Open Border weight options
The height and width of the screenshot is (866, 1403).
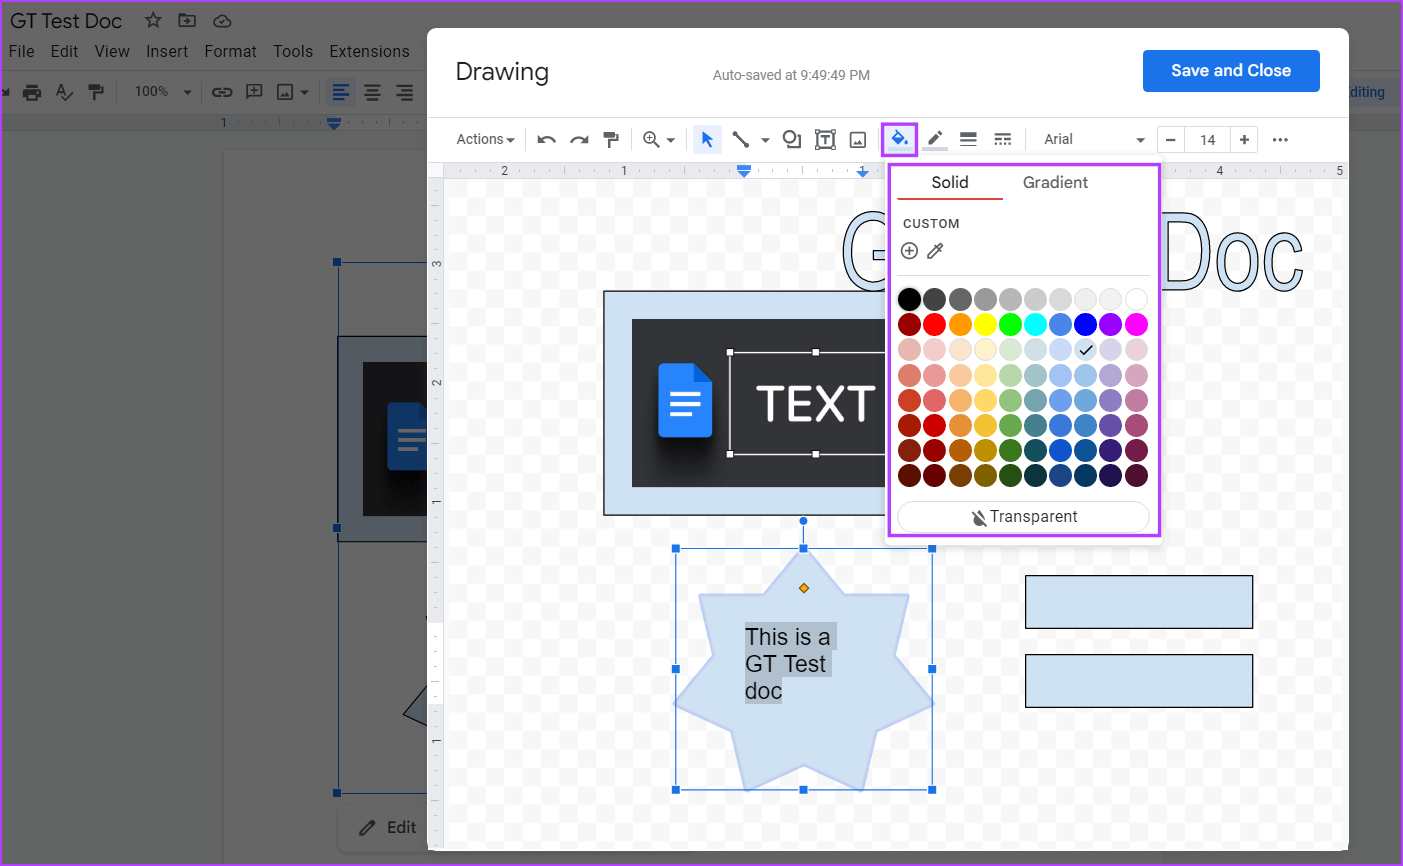click(968, 139)
